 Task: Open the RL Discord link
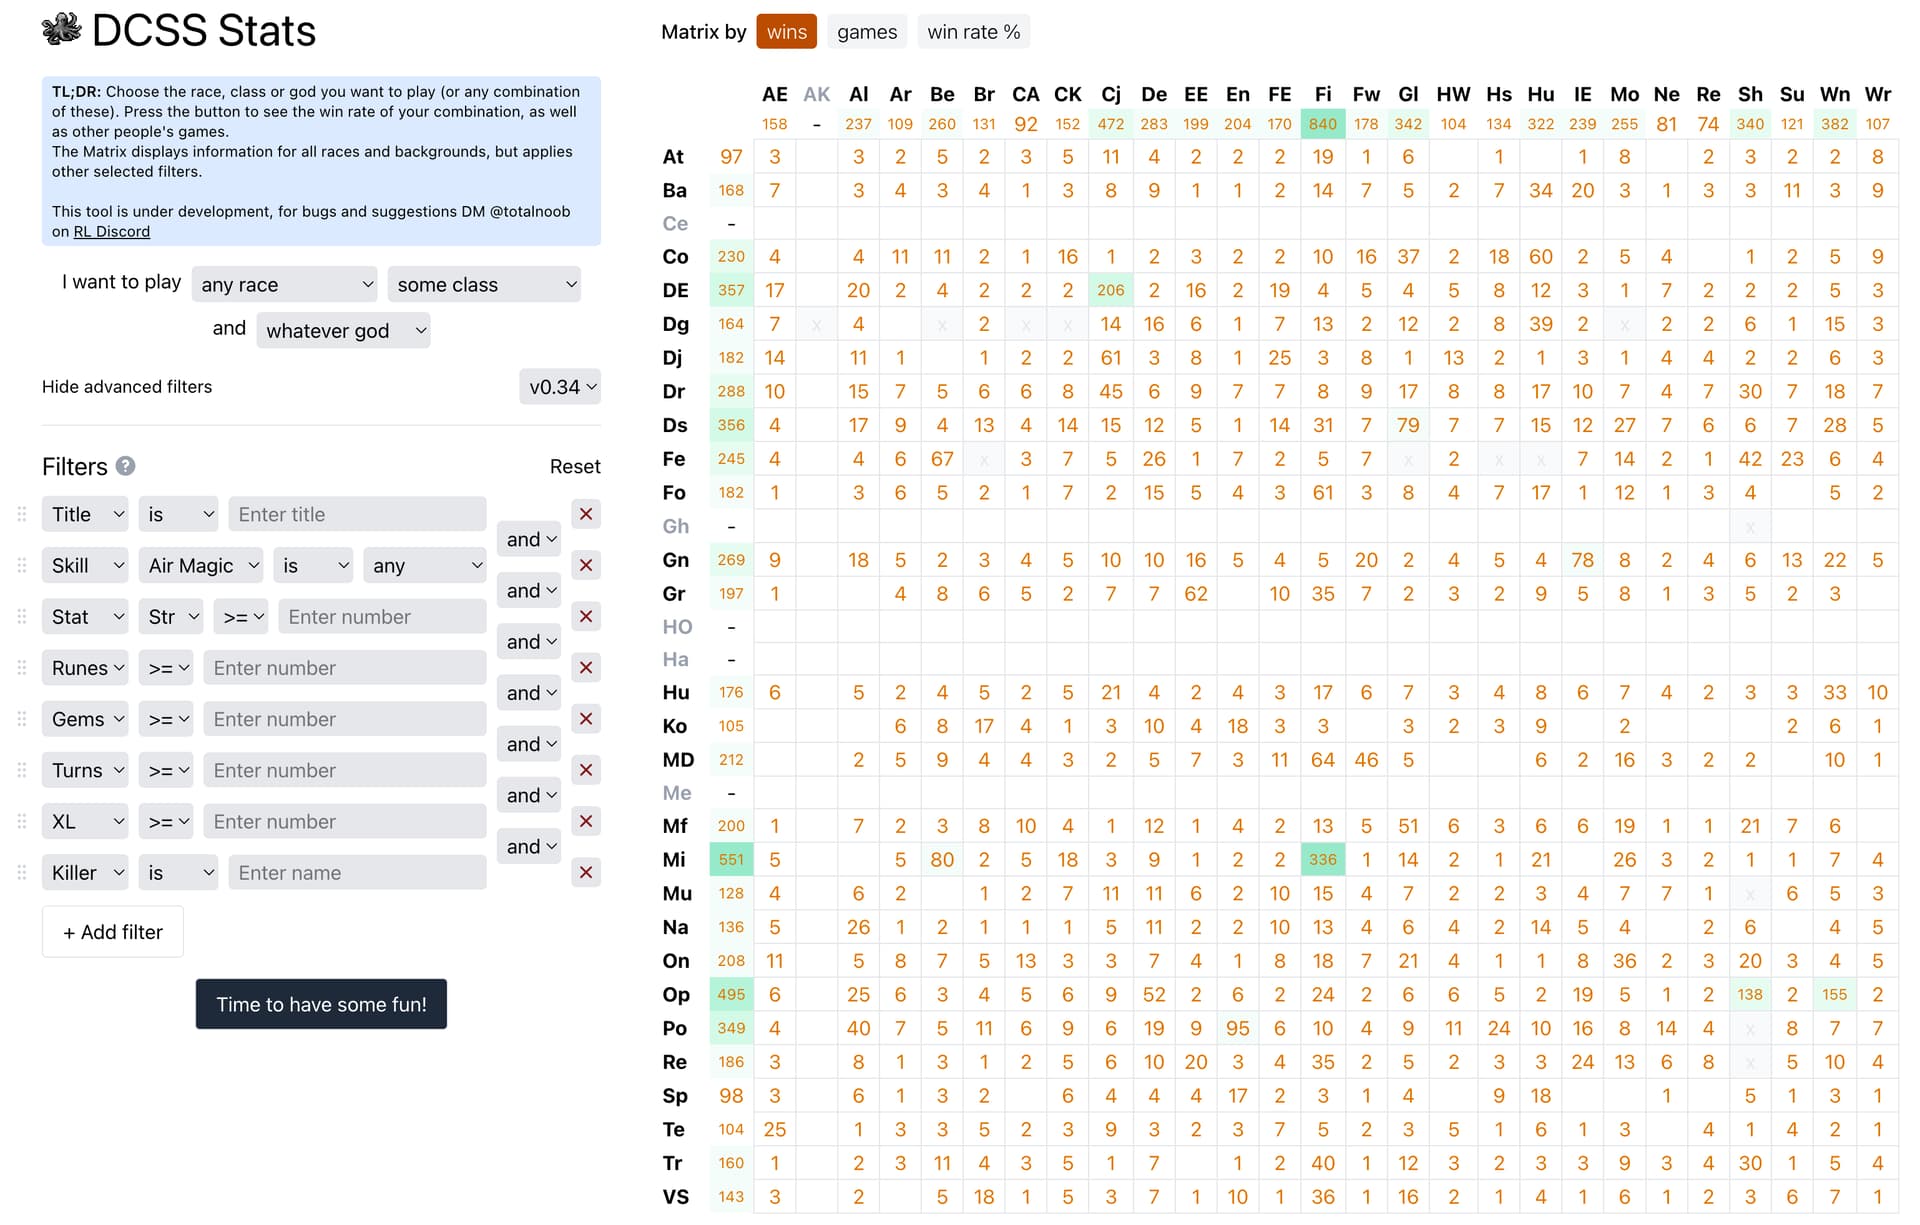pyautogui.click(x=111, y=232)
